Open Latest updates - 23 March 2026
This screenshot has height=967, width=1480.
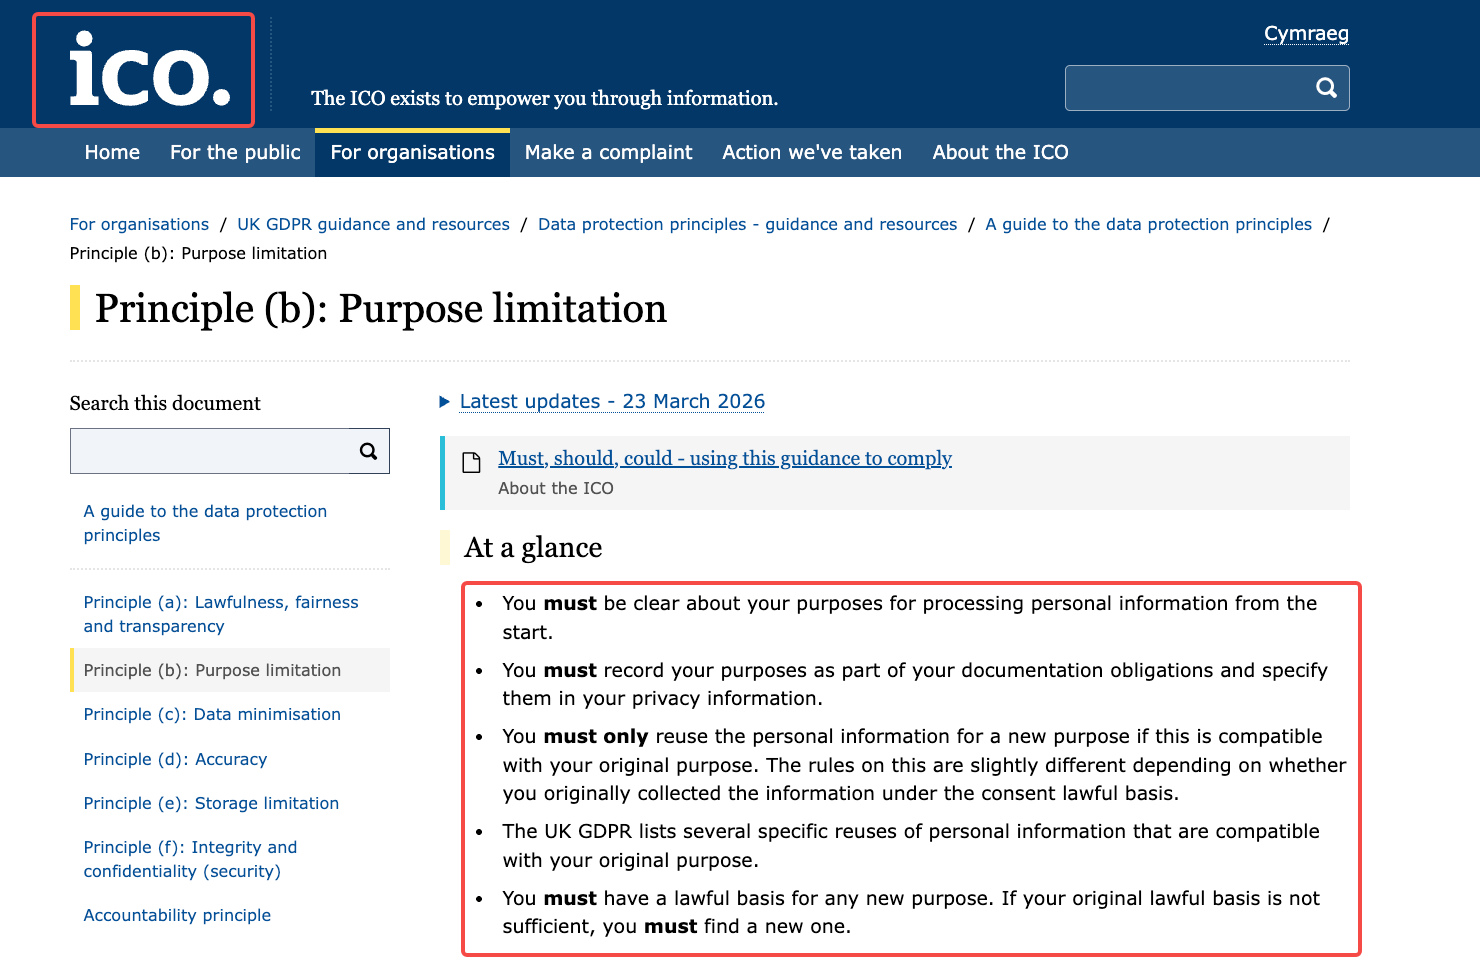(612, 401)
